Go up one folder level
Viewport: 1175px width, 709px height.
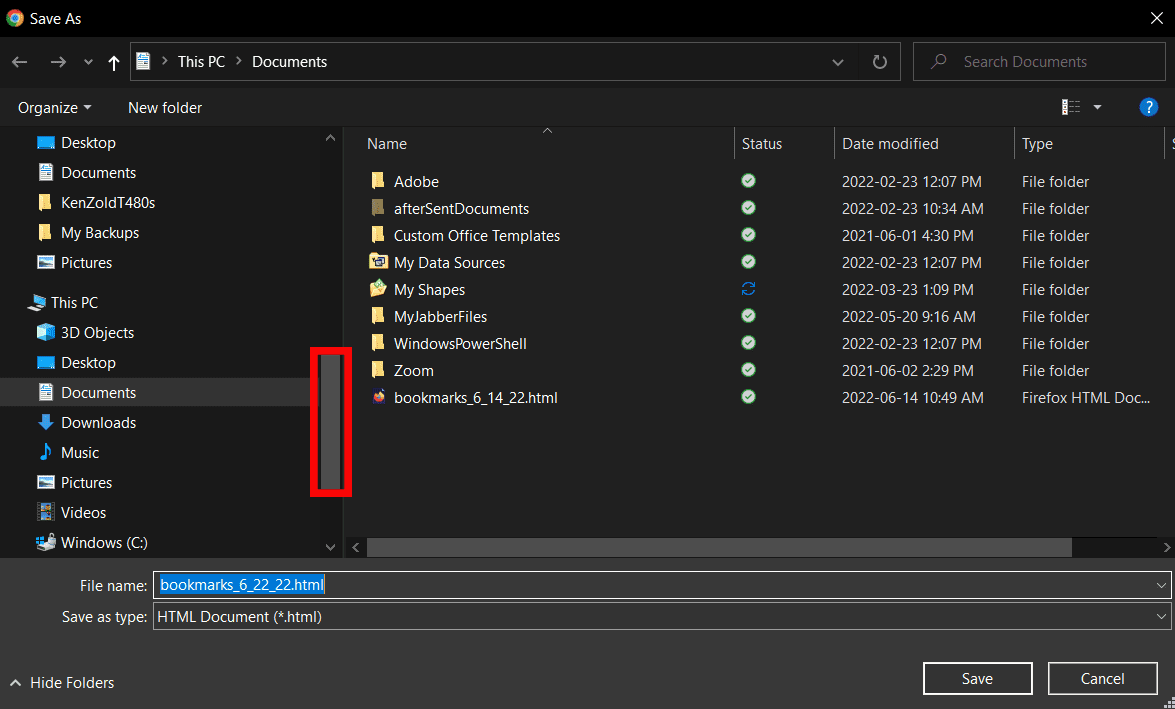coord(114,62)
